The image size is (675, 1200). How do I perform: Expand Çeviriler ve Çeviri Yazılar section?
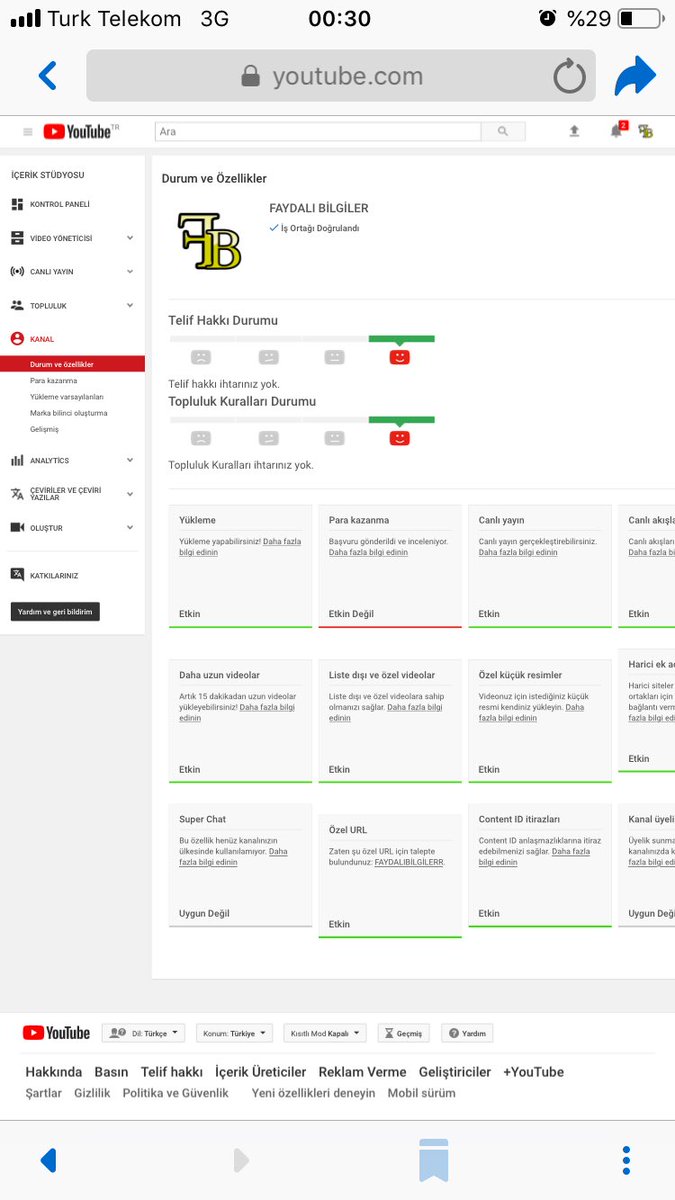pyautogui.click(x=130, y=494)
